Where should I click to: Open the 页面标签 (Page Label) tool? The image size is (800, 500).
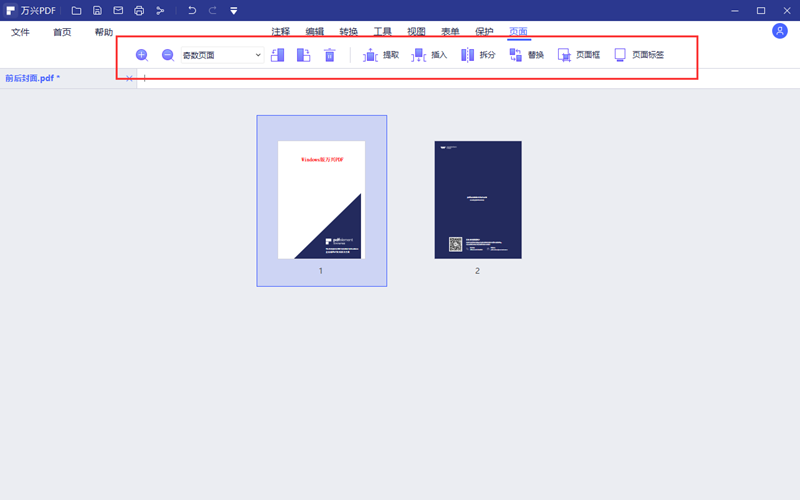[x=638, y=55]
